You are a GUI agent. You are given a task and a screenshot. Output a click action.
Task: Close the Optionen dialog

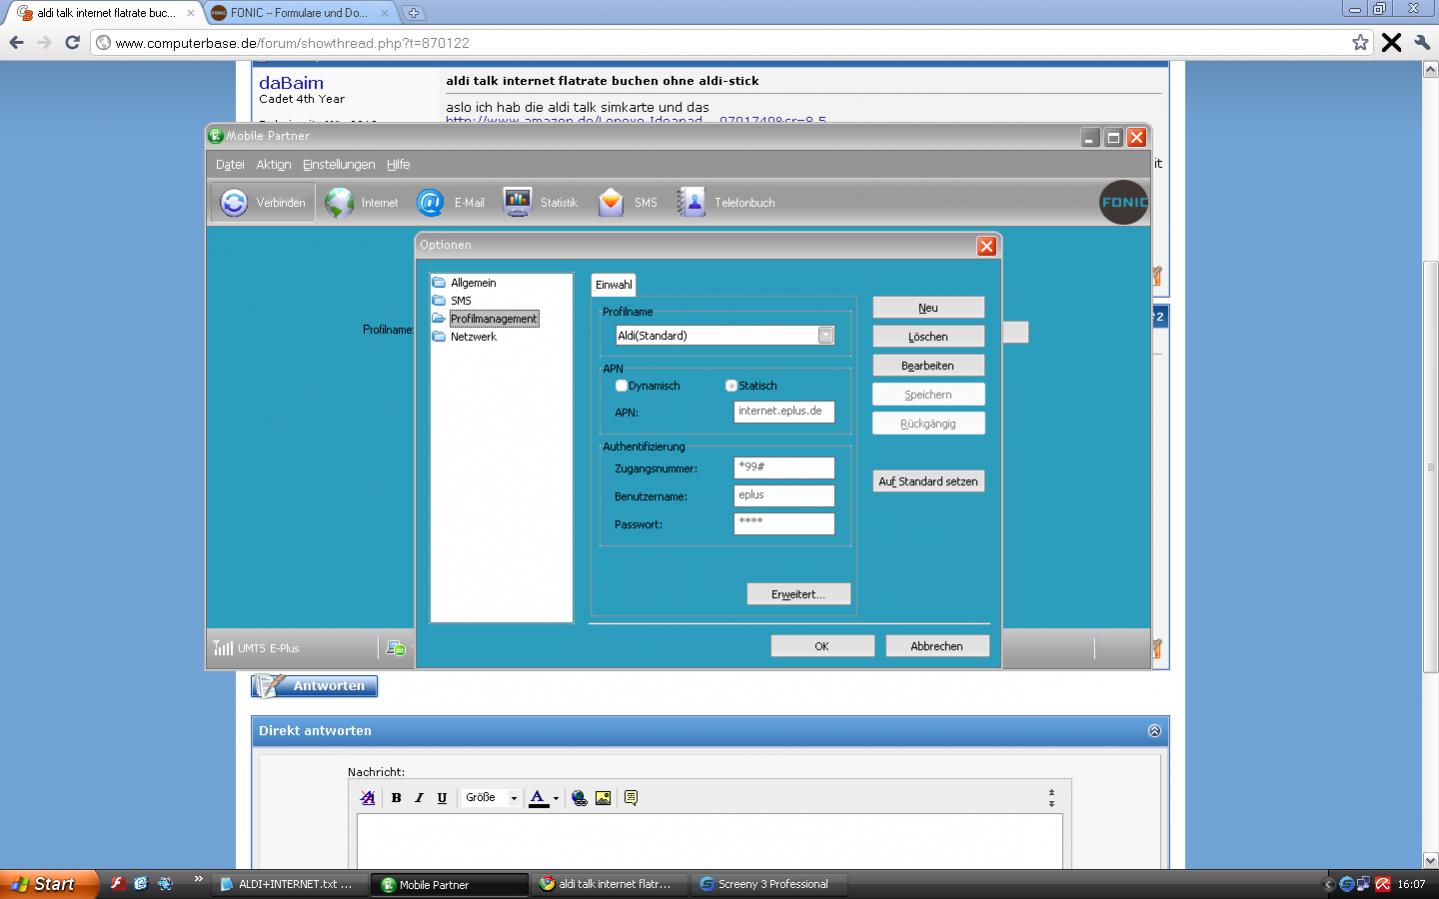987,246
